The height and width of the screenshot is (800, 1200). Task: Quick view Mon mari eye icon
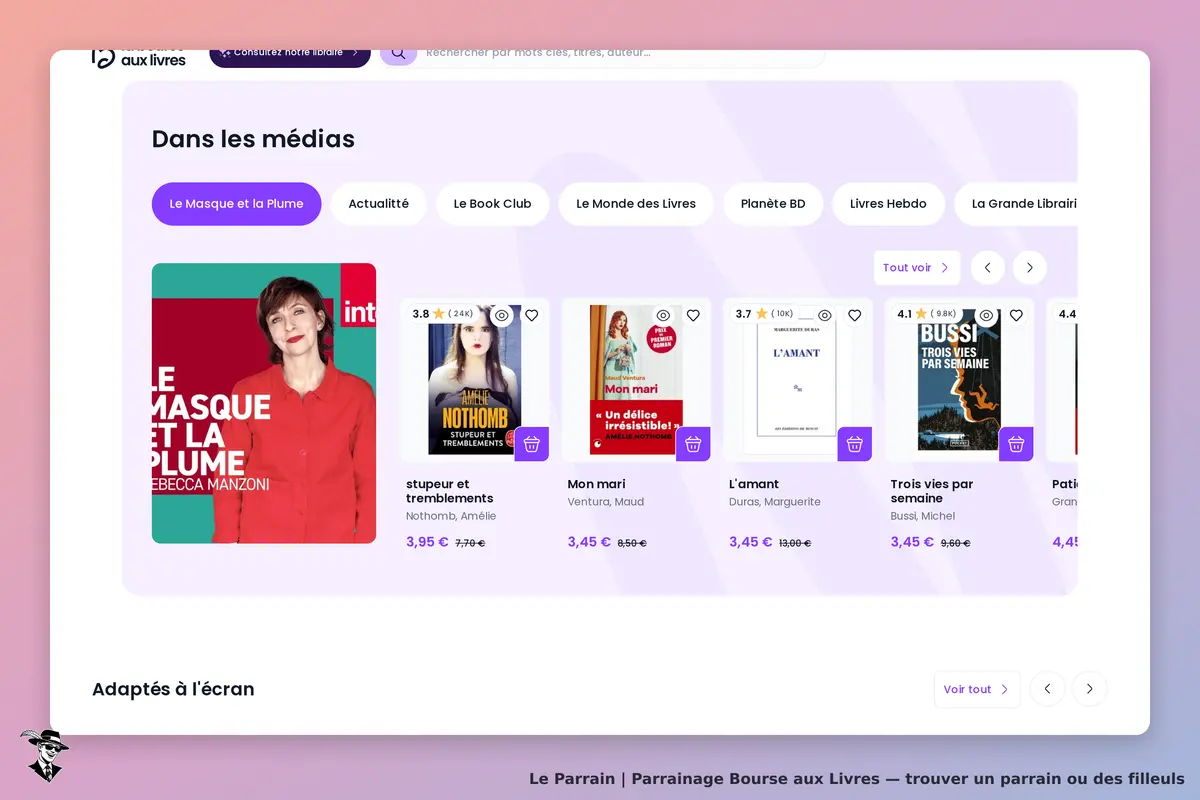pos(663,315)
